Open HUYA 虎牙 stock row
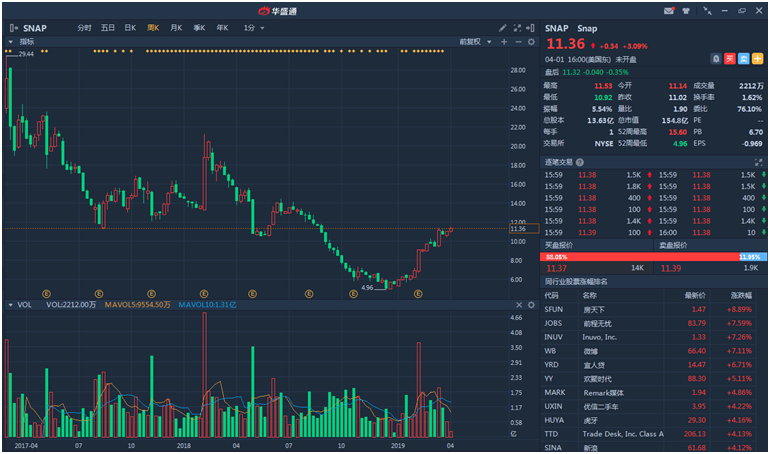Viewport: 770px width, 454px height. point(653,420)
